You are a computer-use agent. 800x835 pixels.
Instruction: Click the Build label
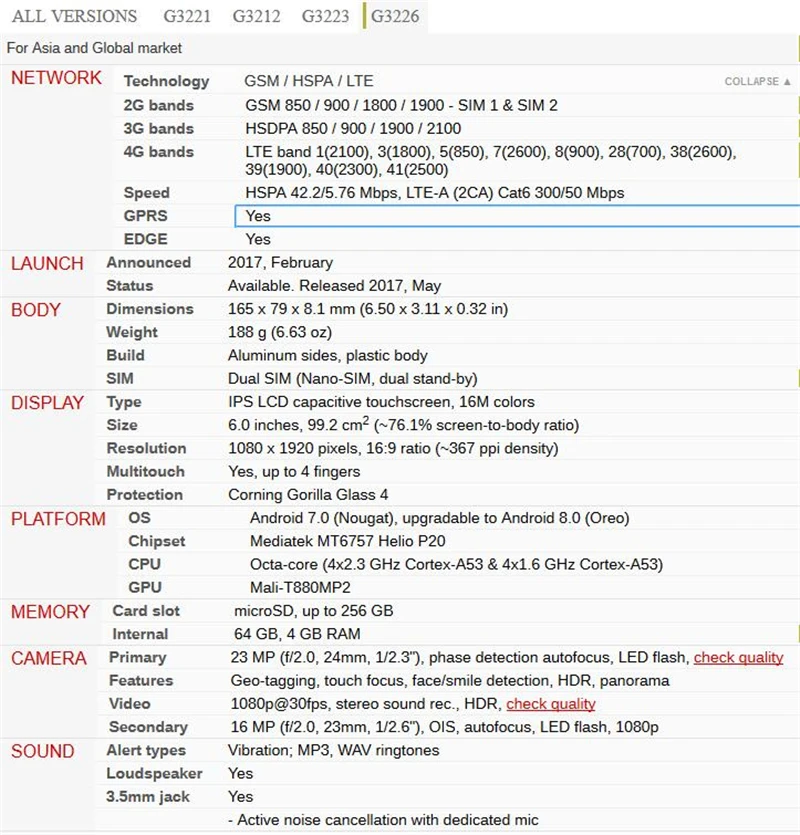(125, 355)
